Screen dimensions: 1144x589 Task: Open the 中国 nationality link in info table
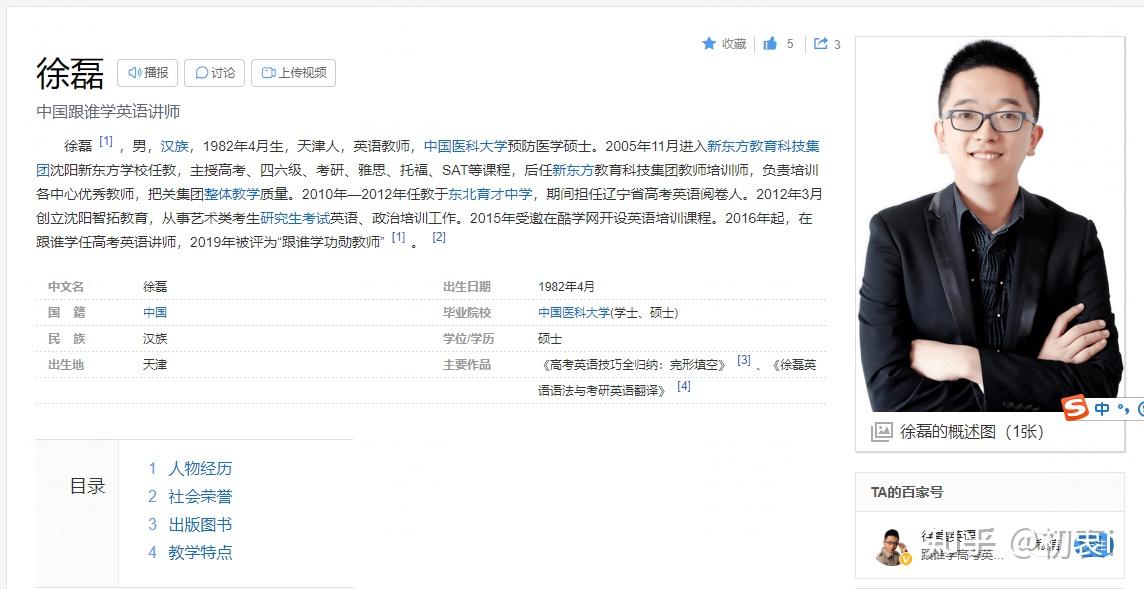(x=155, y=312)
